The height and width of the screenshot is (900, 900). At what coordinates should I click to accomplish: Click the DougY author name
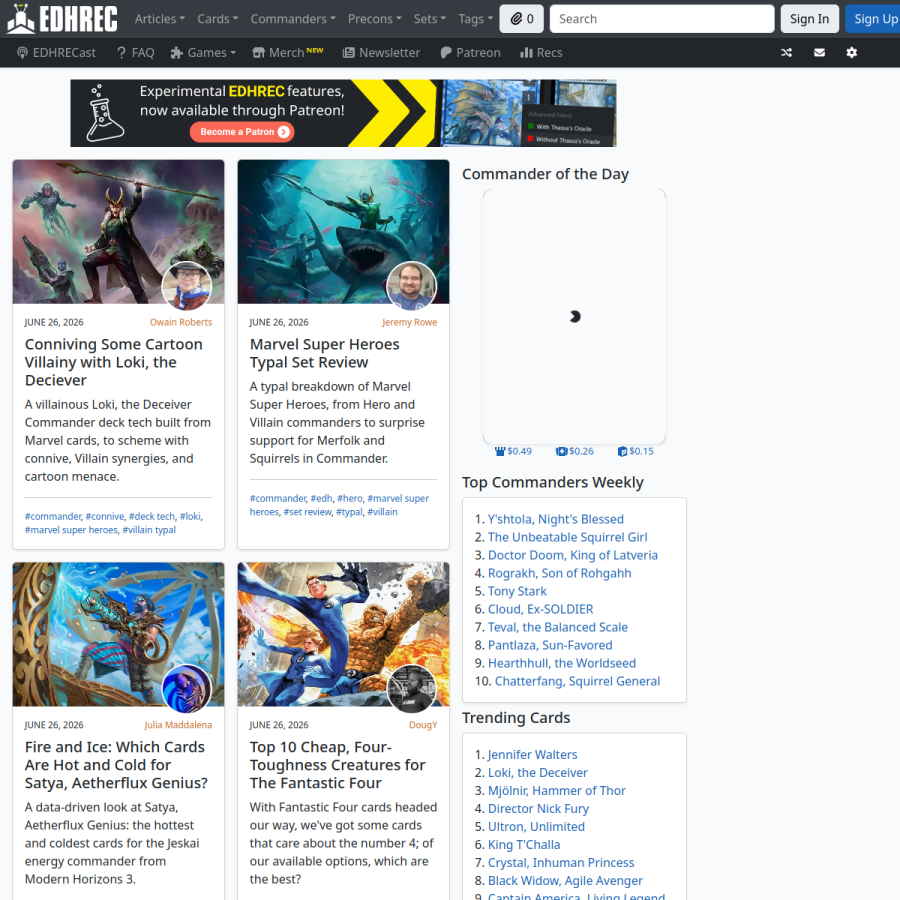tap(423, 725)
